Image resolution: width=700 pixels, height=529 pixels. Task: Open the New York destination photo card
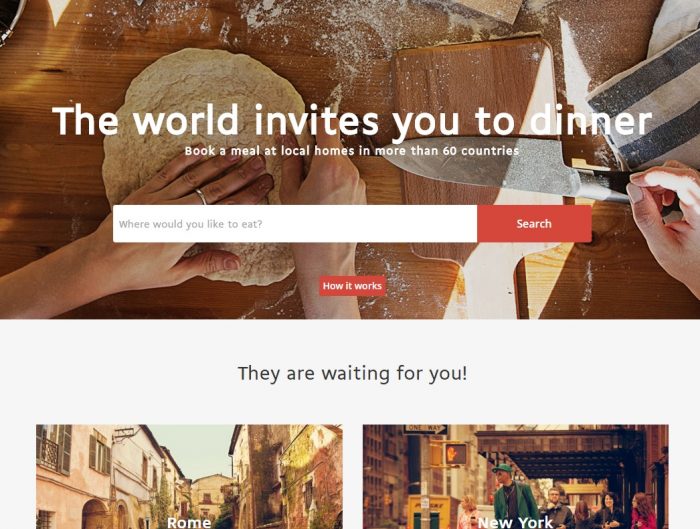click(x=516, y=477)
